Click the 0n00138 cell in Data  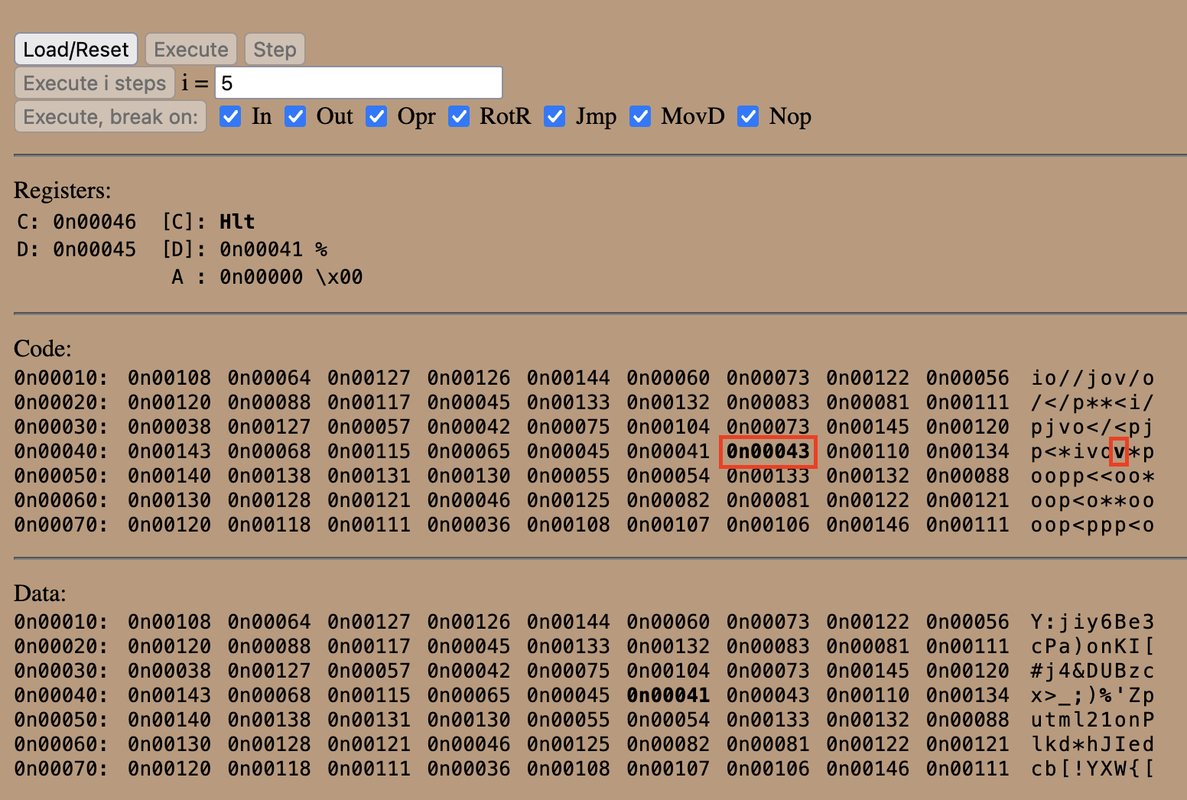[x=269, y=720]
